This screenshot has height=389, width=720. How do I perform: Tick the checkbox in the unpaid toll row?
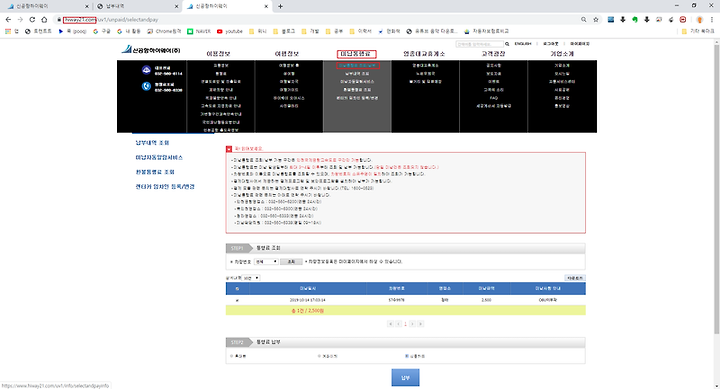[237, 300]
